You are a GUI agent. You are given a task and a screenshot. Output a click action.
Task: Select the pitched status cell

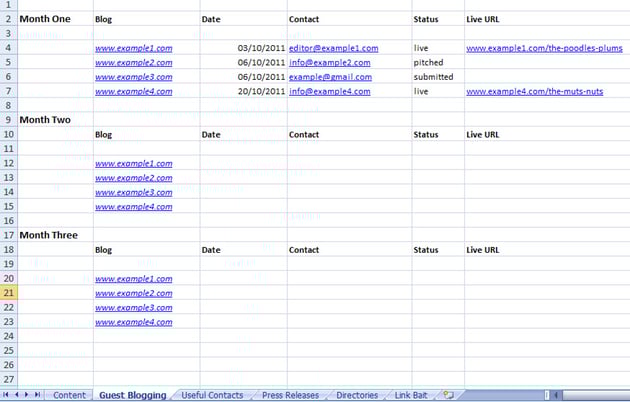point(438,63)
